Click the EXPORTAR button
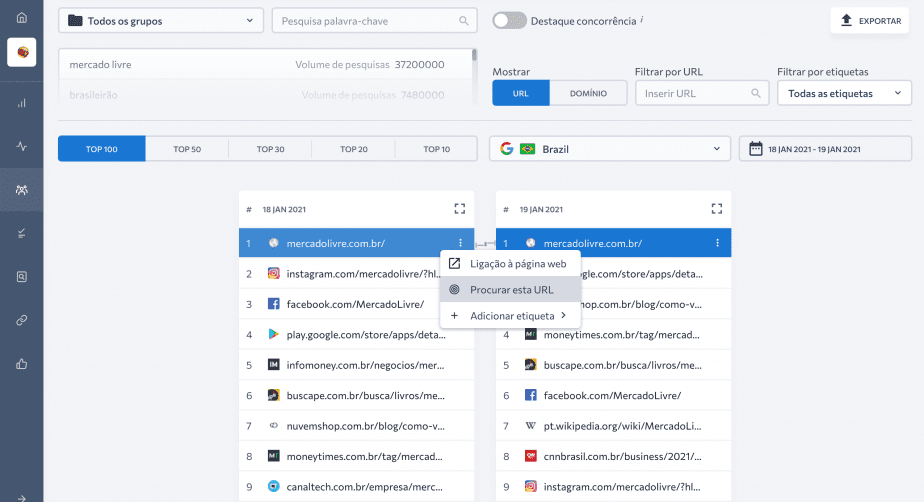The height and width of the screenshot is (502, 924). (x=870, y=21)
